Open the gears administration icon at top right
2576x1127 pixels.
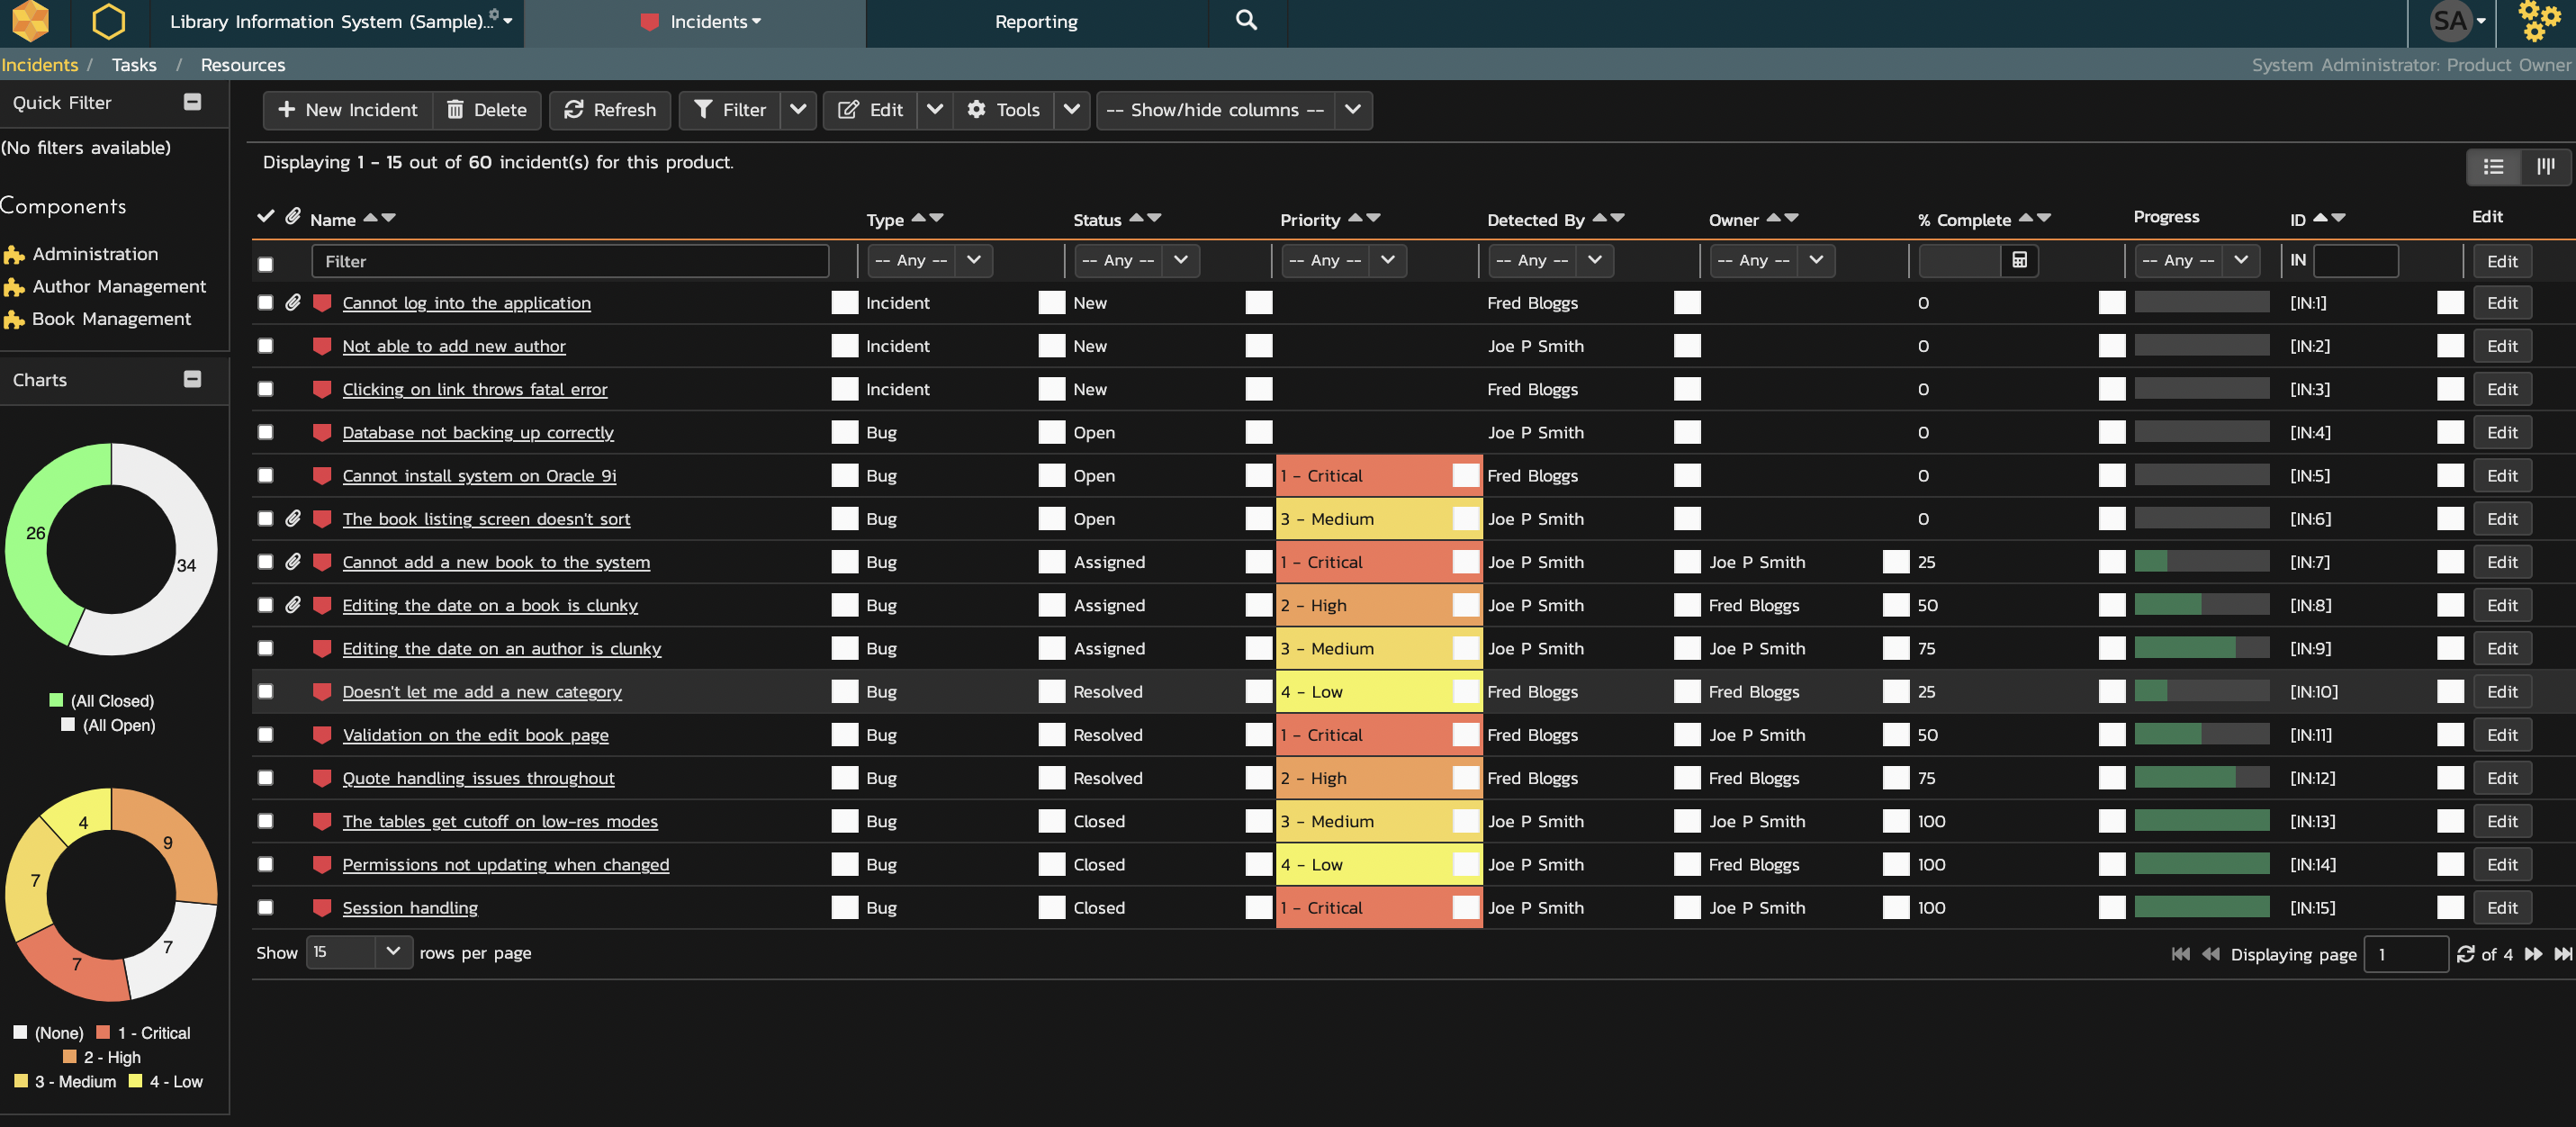coord(2539,21)
